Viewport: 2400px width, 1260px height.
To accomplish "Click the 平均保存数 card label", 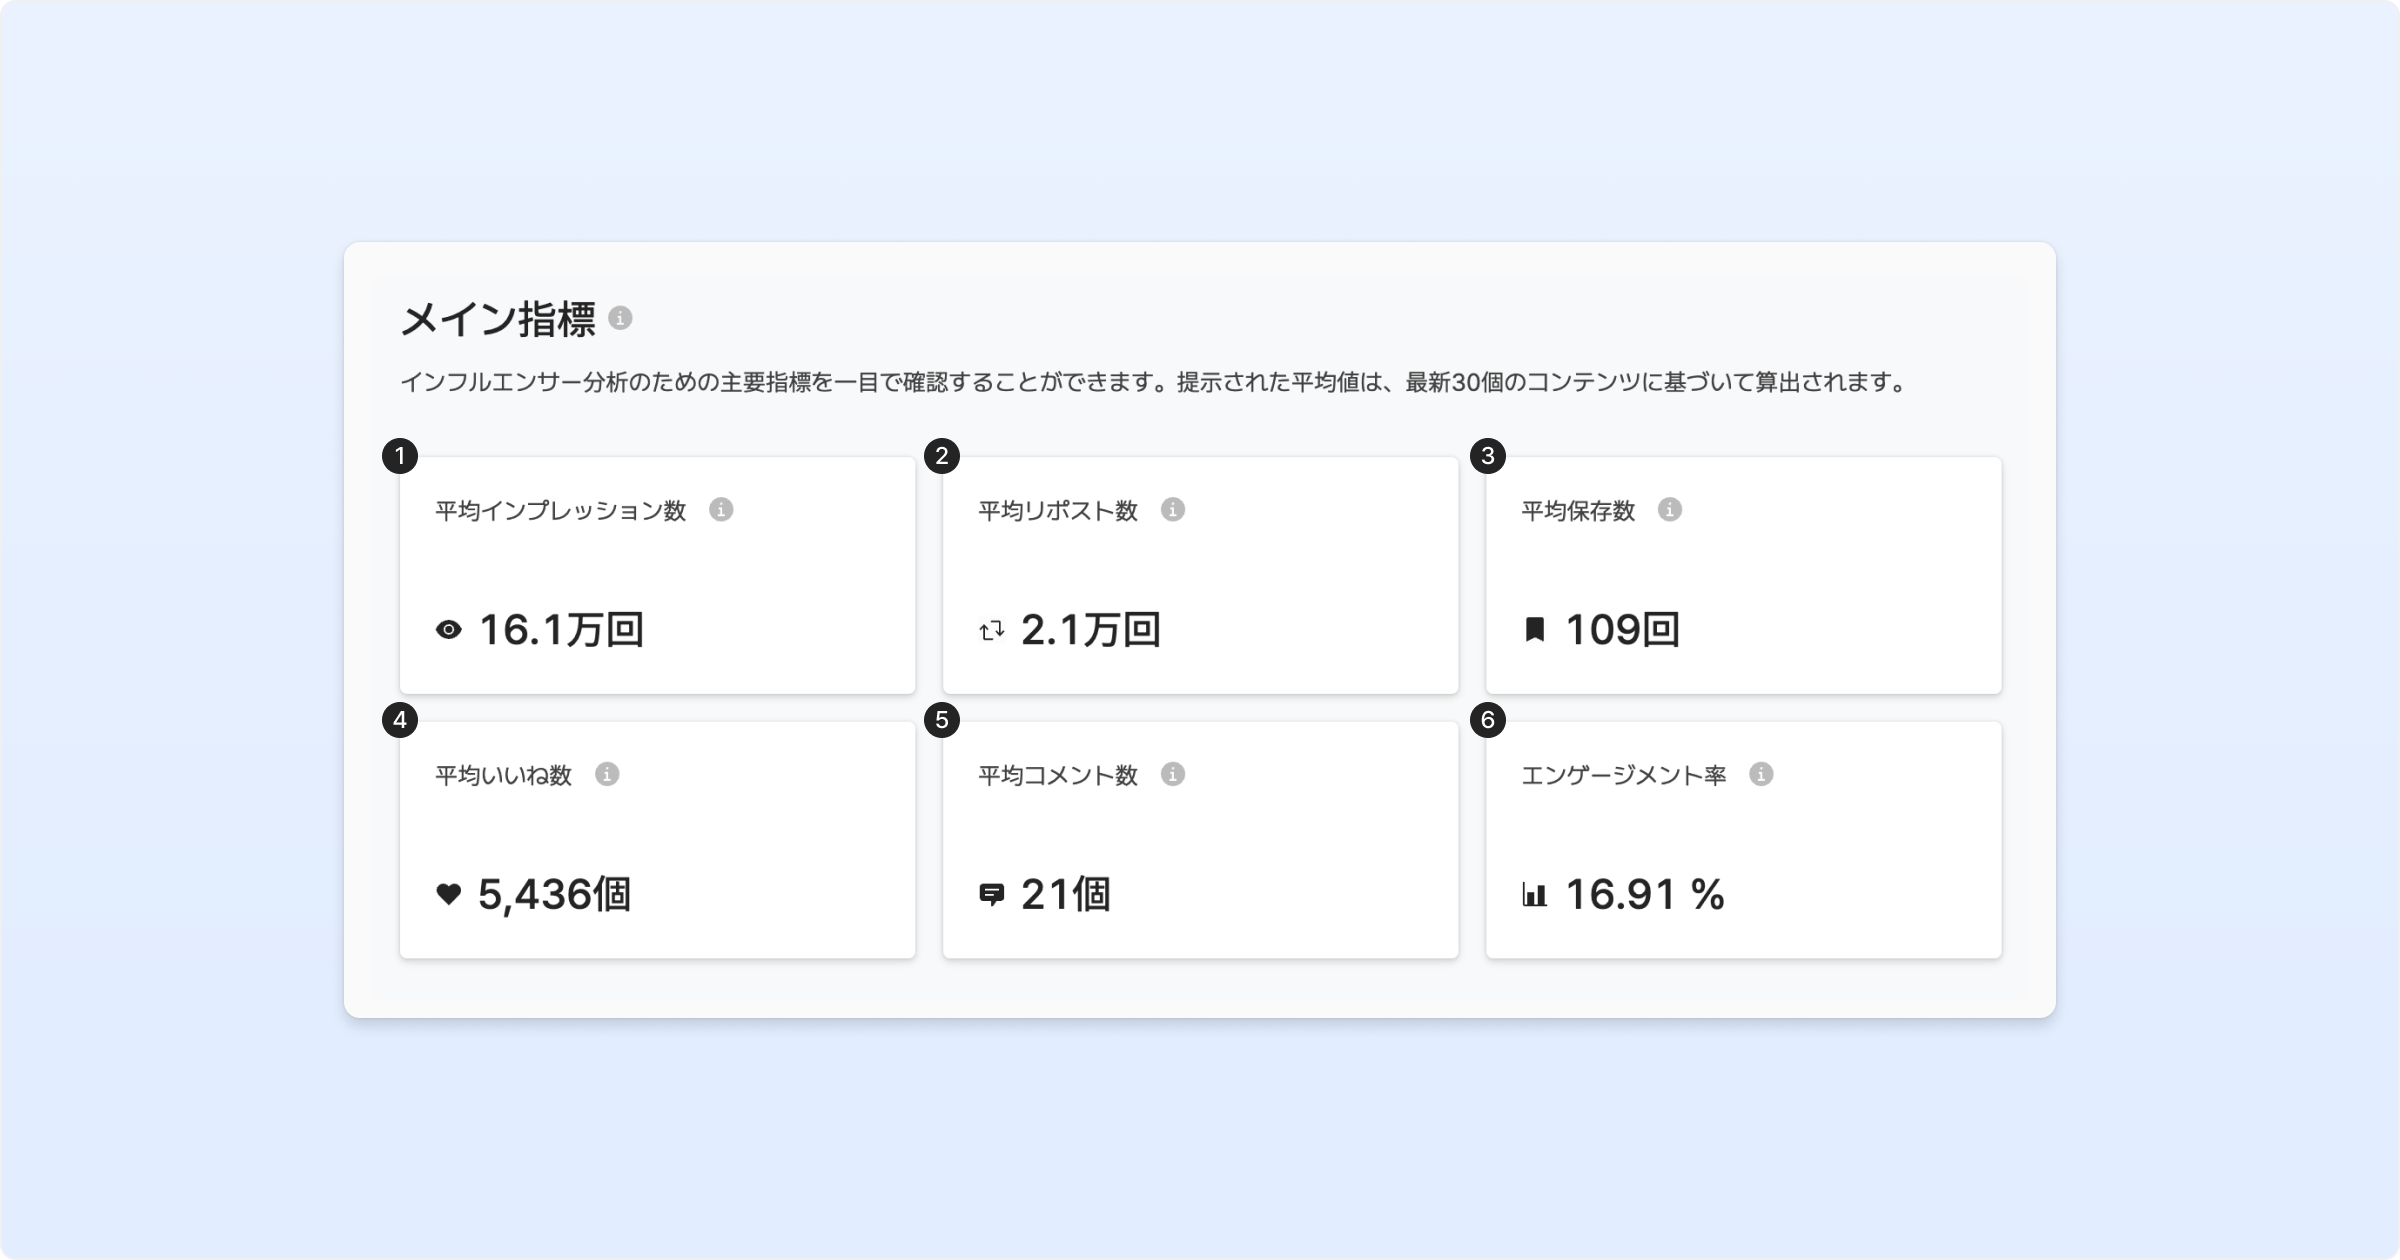I will (1578, 511).
